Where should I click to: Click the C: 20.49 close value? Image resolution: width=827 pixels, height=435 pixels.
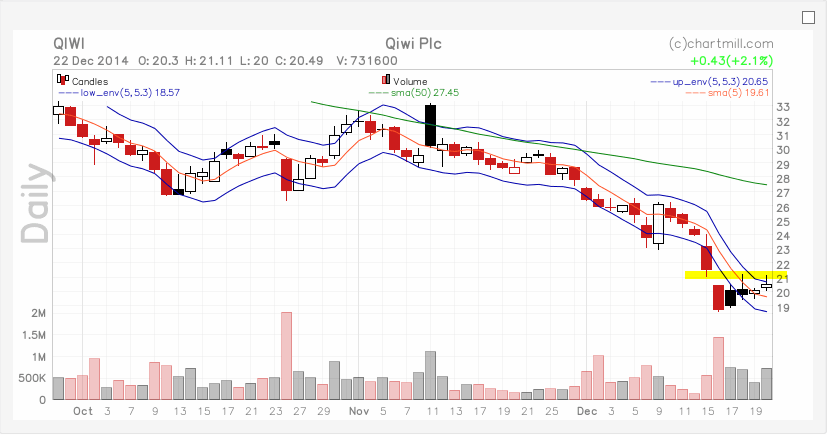coord(299,61)
